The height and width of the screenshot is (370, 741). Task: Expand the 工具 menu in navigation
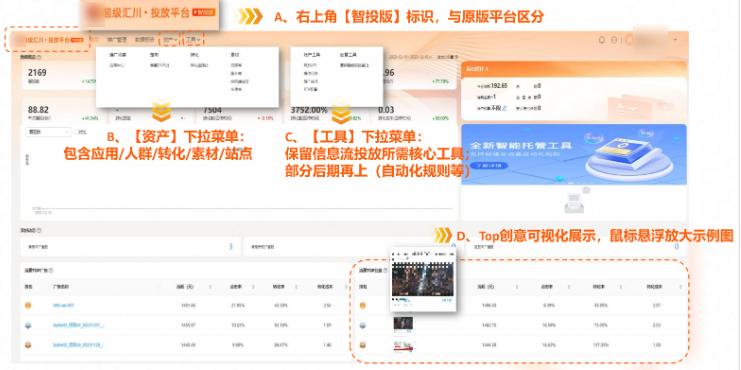[x=193, y=40]
